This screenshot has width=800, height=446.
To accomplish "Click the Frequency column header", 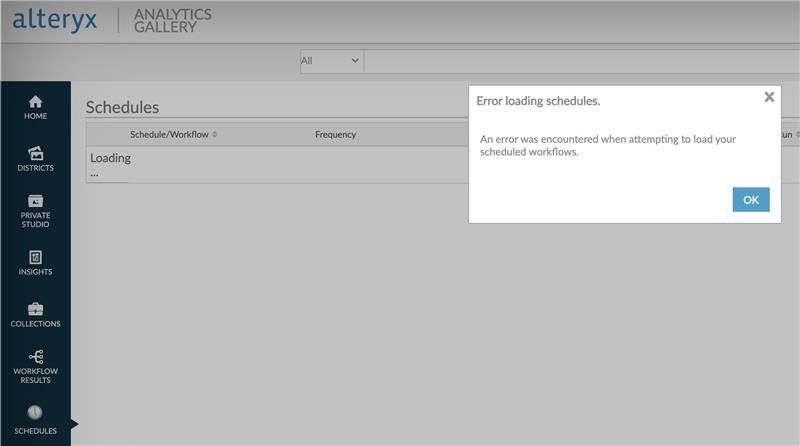I will pos(335,134).
